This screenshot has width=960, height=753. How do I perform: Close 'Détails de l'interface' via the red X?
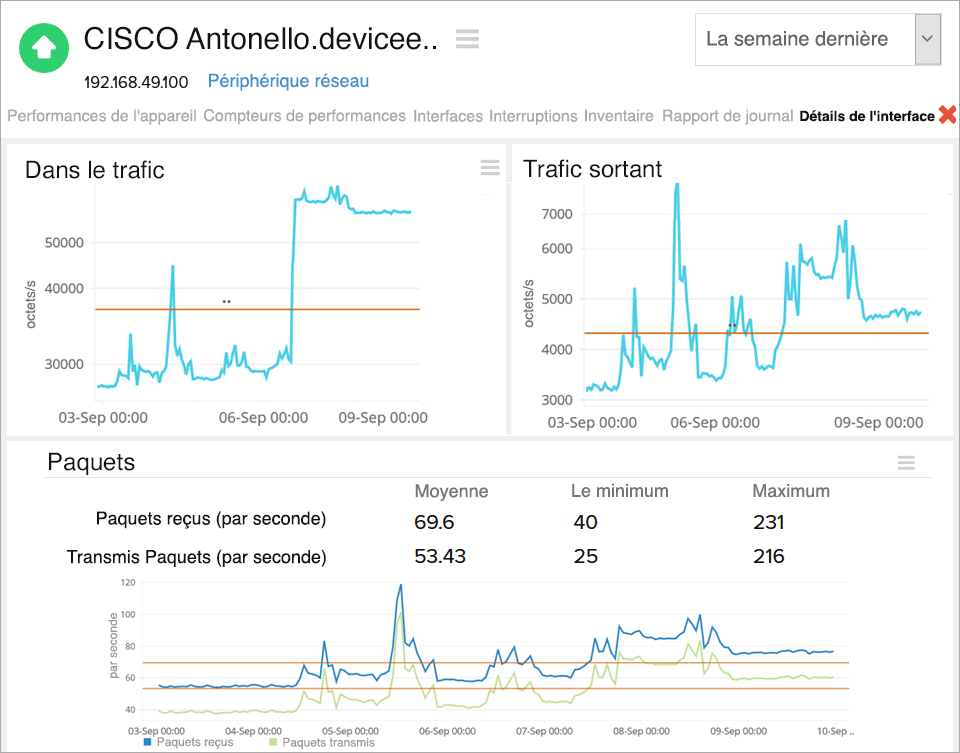948,114
